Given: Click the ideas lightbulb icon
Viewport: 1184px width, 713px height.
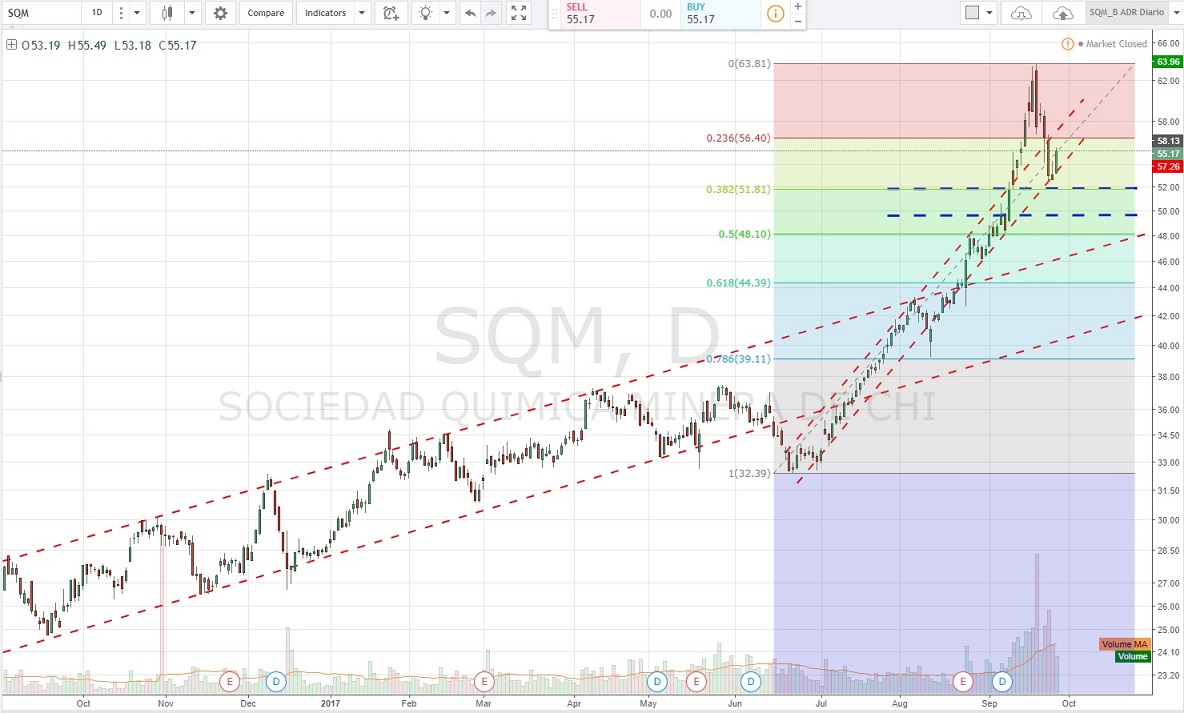Looking at the screenshot, I should click(x=426, y=13).
